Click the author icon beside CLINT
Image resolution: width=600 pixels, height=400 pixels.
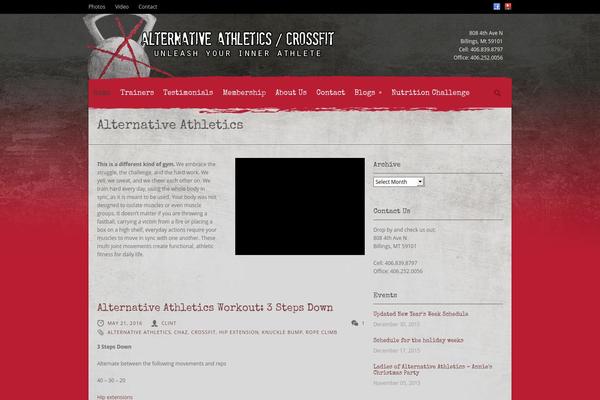[155, 323]
